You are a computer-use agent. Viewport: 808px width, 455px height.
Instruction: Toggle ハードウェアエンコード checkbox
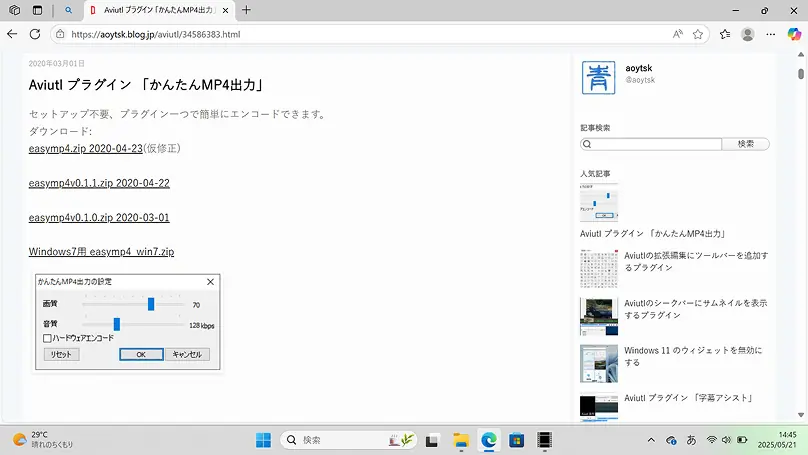47,338
